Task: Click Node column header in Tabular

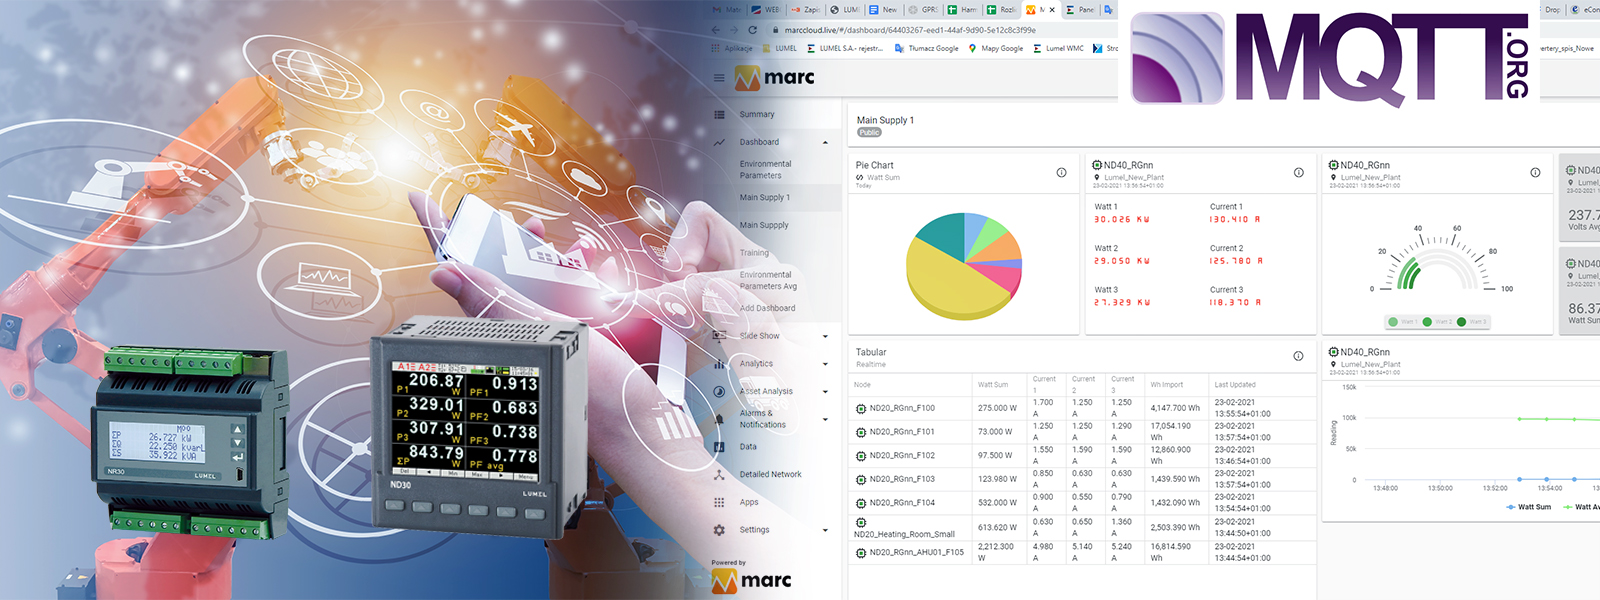Action: pos(862,385)
